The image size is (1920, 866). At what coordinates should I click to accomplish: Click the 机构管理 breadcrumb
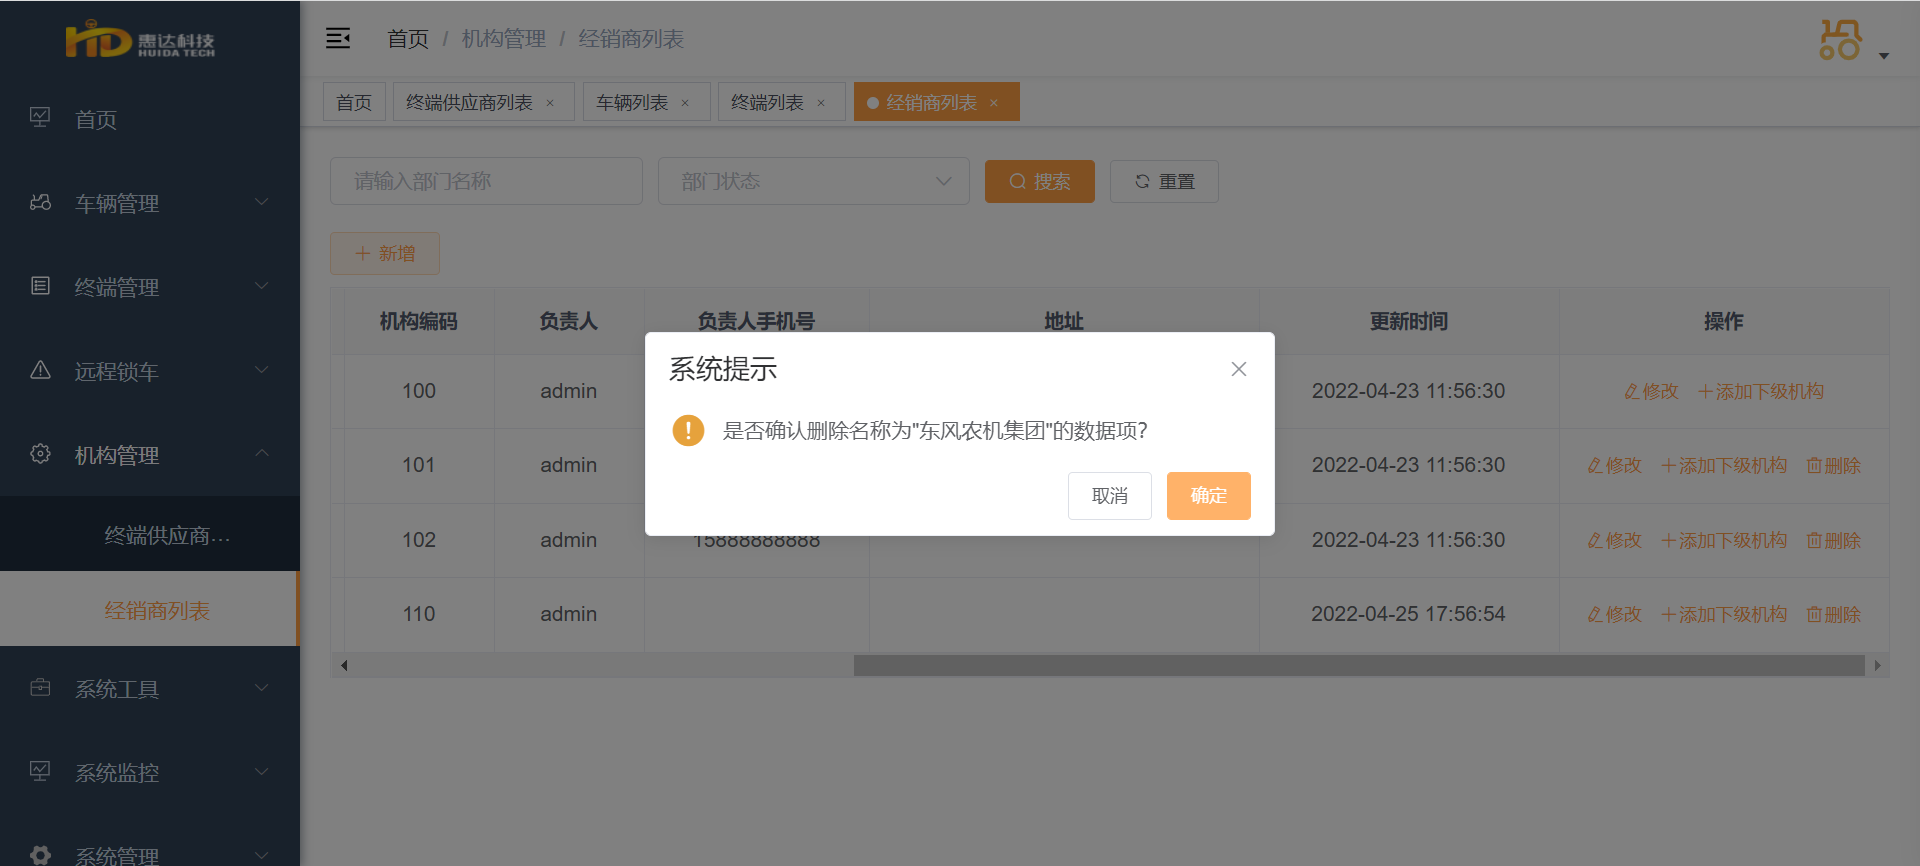504,39
